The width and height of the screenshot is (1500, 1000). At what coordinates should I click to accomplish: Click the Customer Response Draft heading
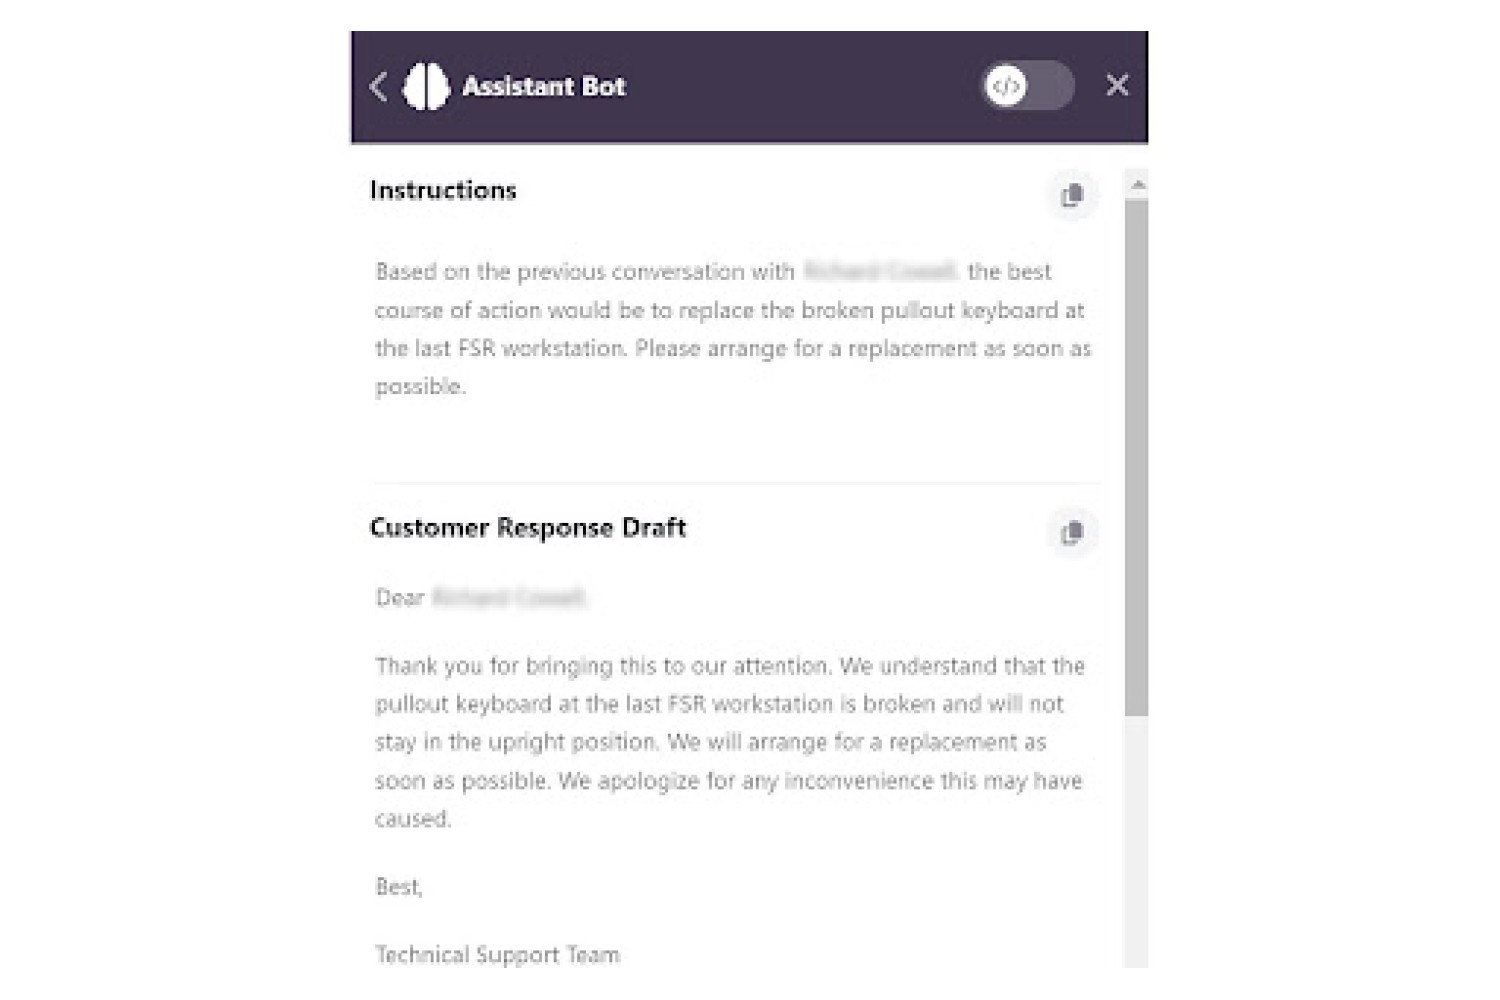coord(528,528)
